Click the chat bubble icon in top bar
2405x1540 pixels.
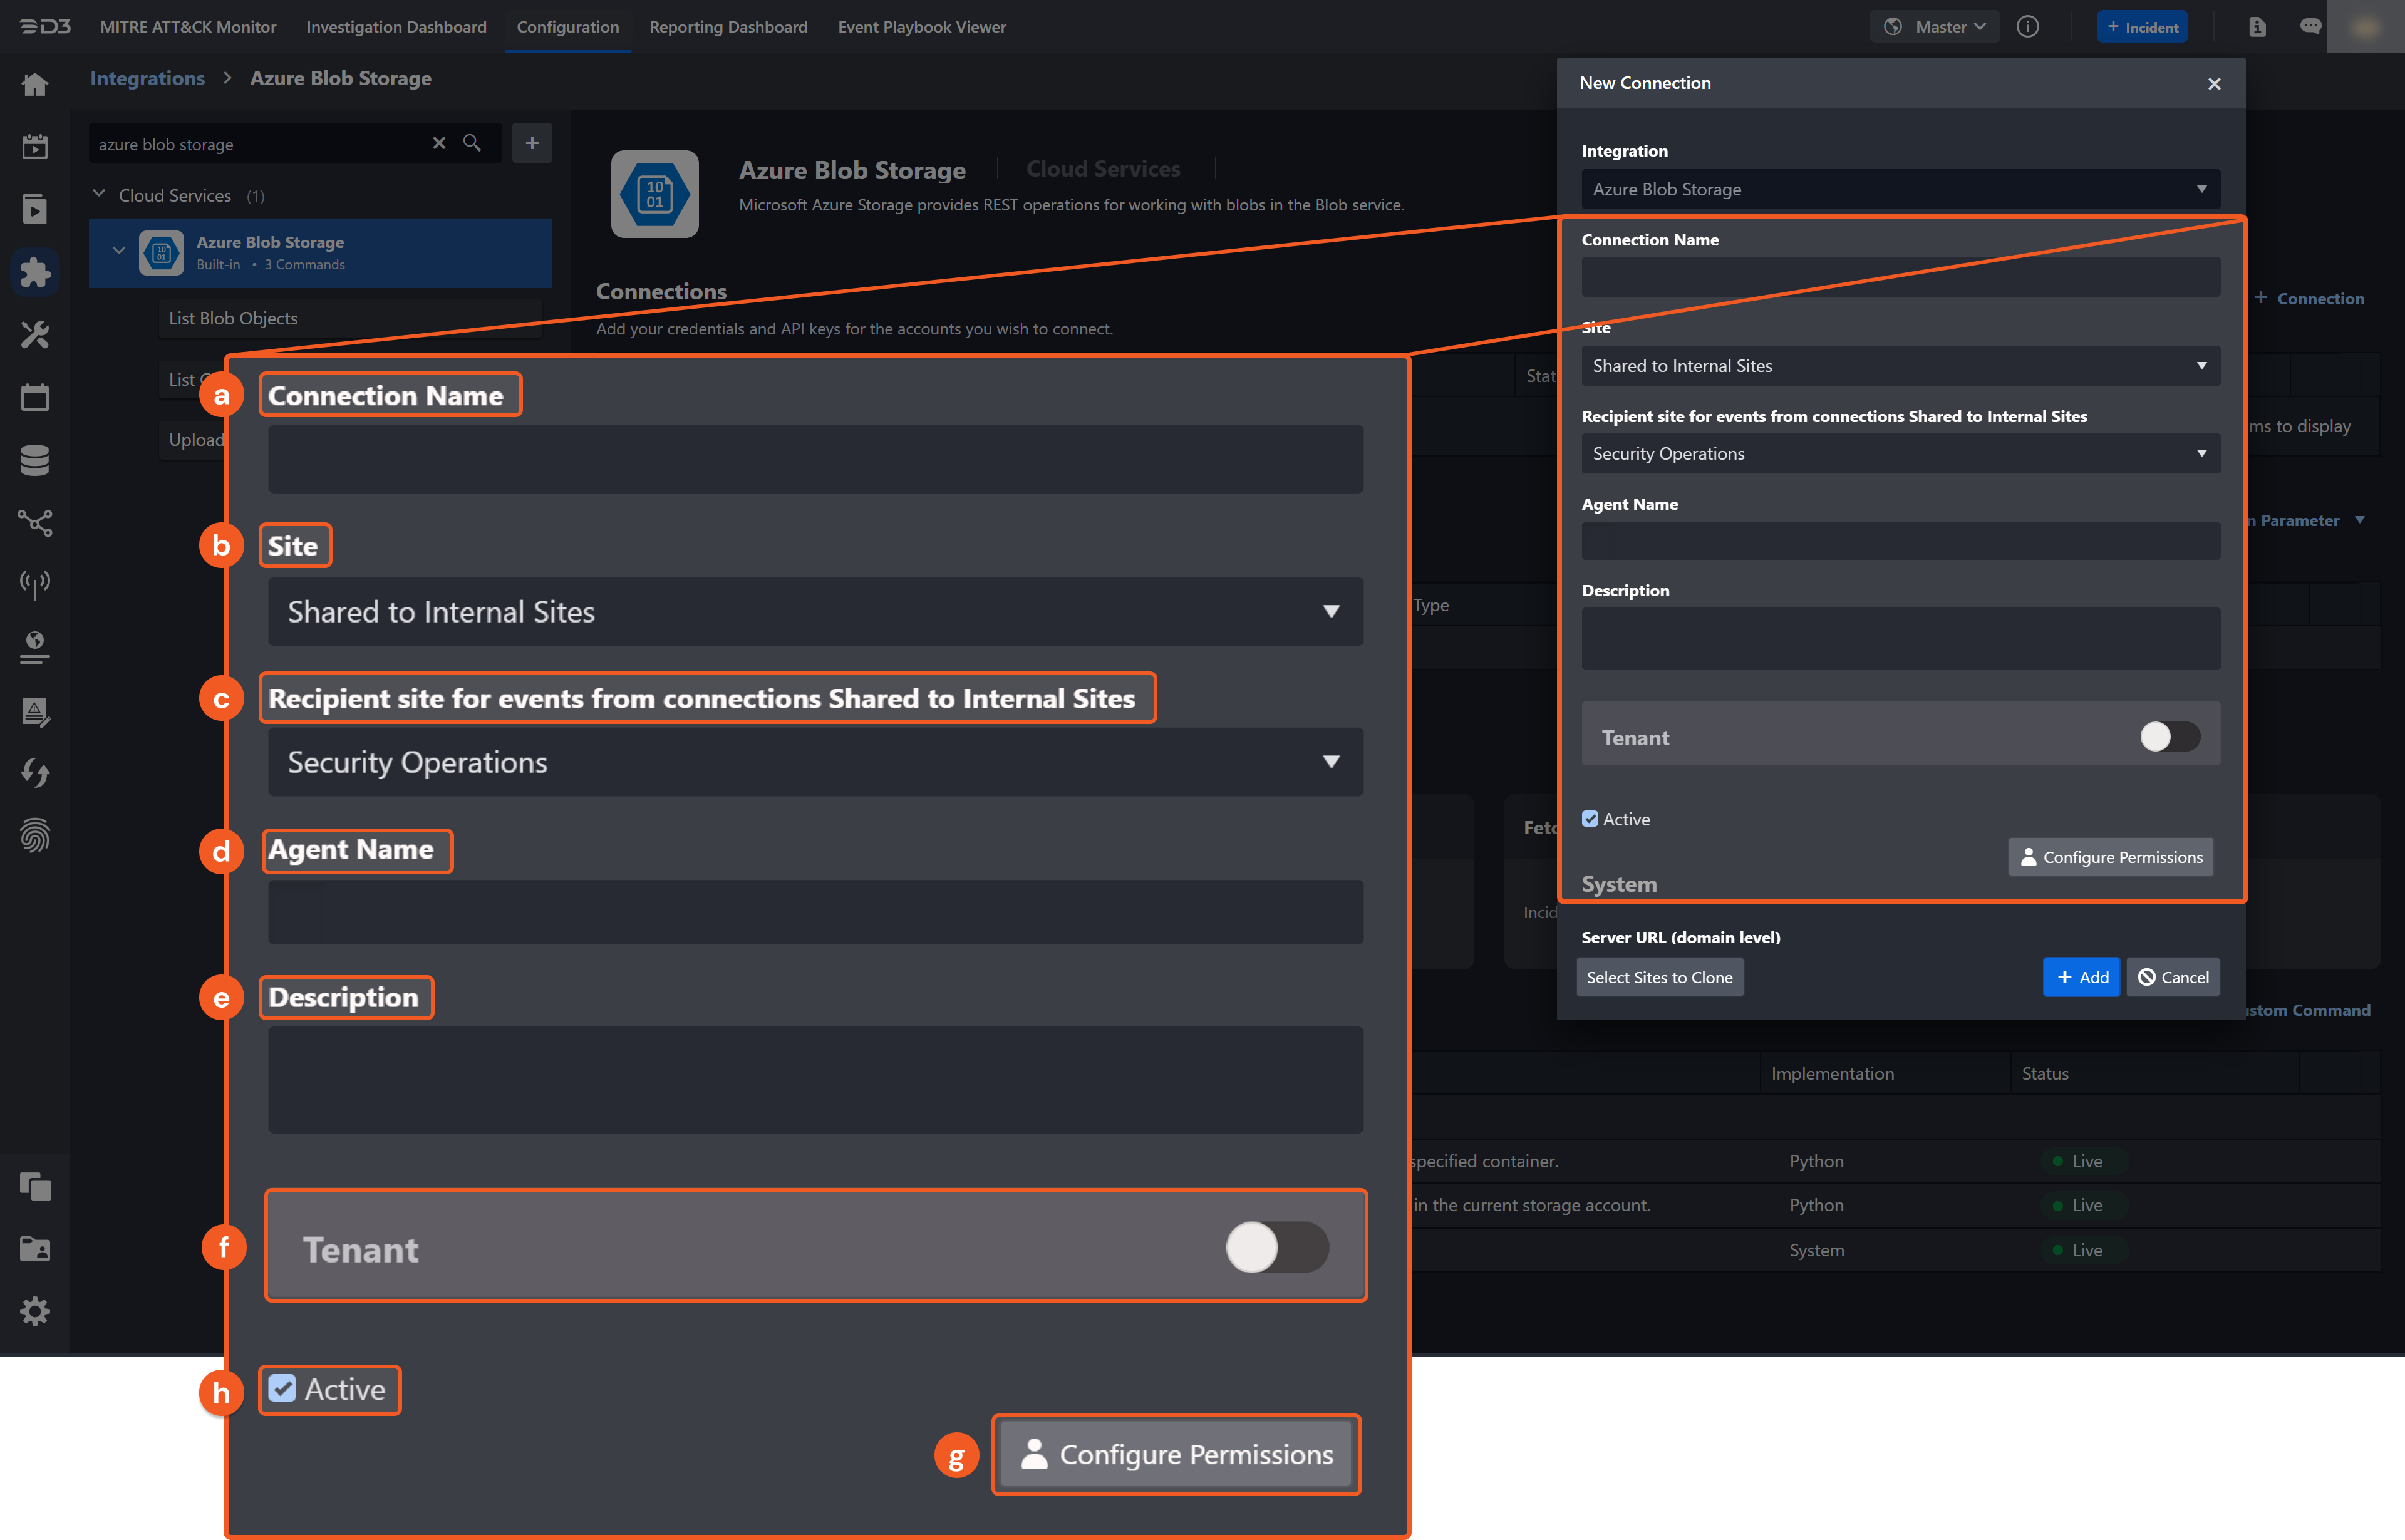(x=2310, y=27)
